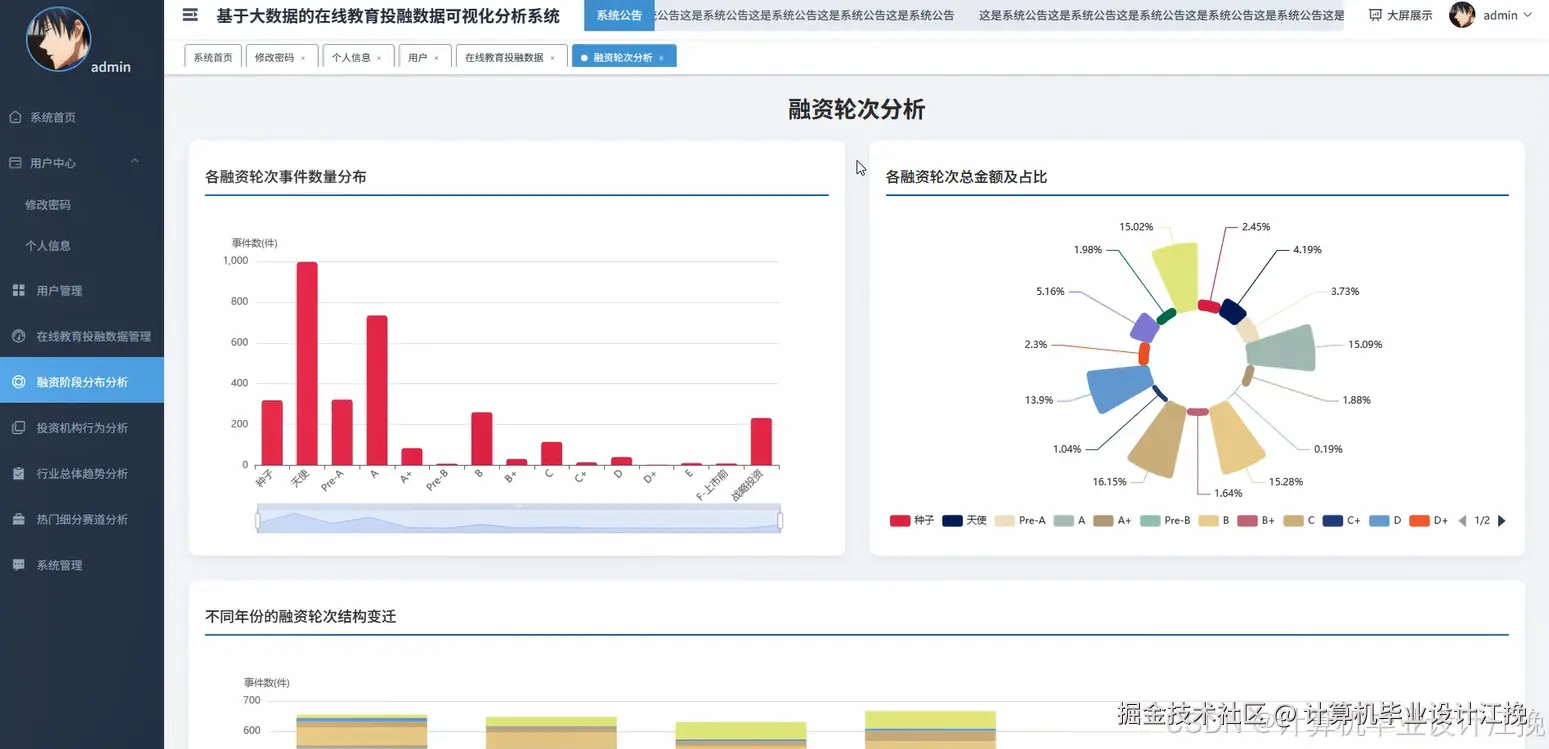Toggle the B legend series

pos(1214,521)
